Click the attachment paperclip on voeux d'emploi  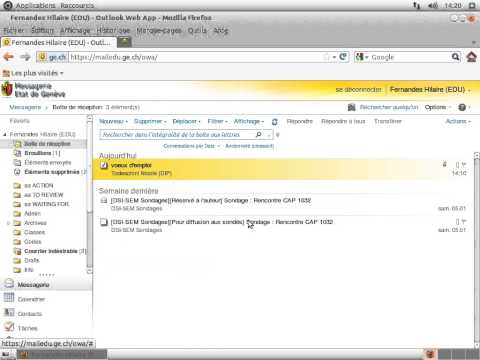coord(444,164)
